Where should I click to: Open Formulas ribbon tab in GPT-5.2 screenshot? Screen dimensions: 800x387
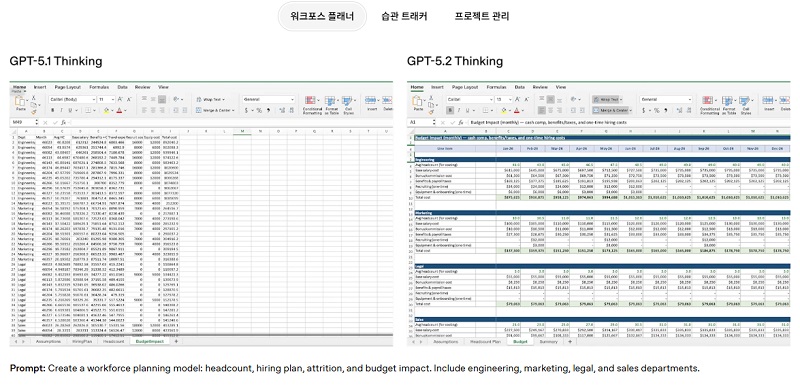tap(496, 87)
